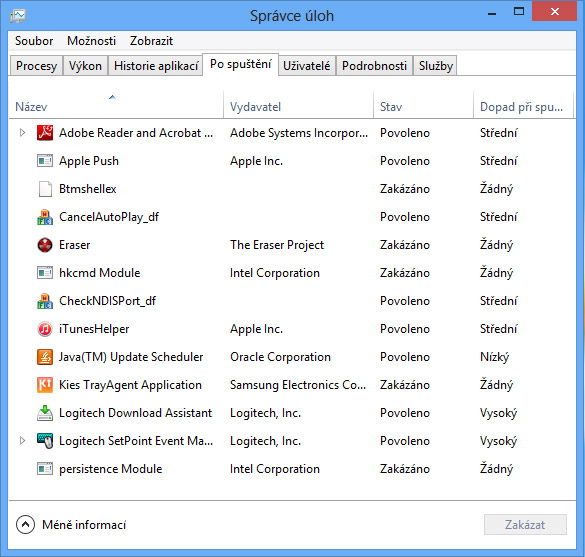Switch to the Uživatelé tab
Image resolution: width=585 pixels, height=557 pixels.
307,66
